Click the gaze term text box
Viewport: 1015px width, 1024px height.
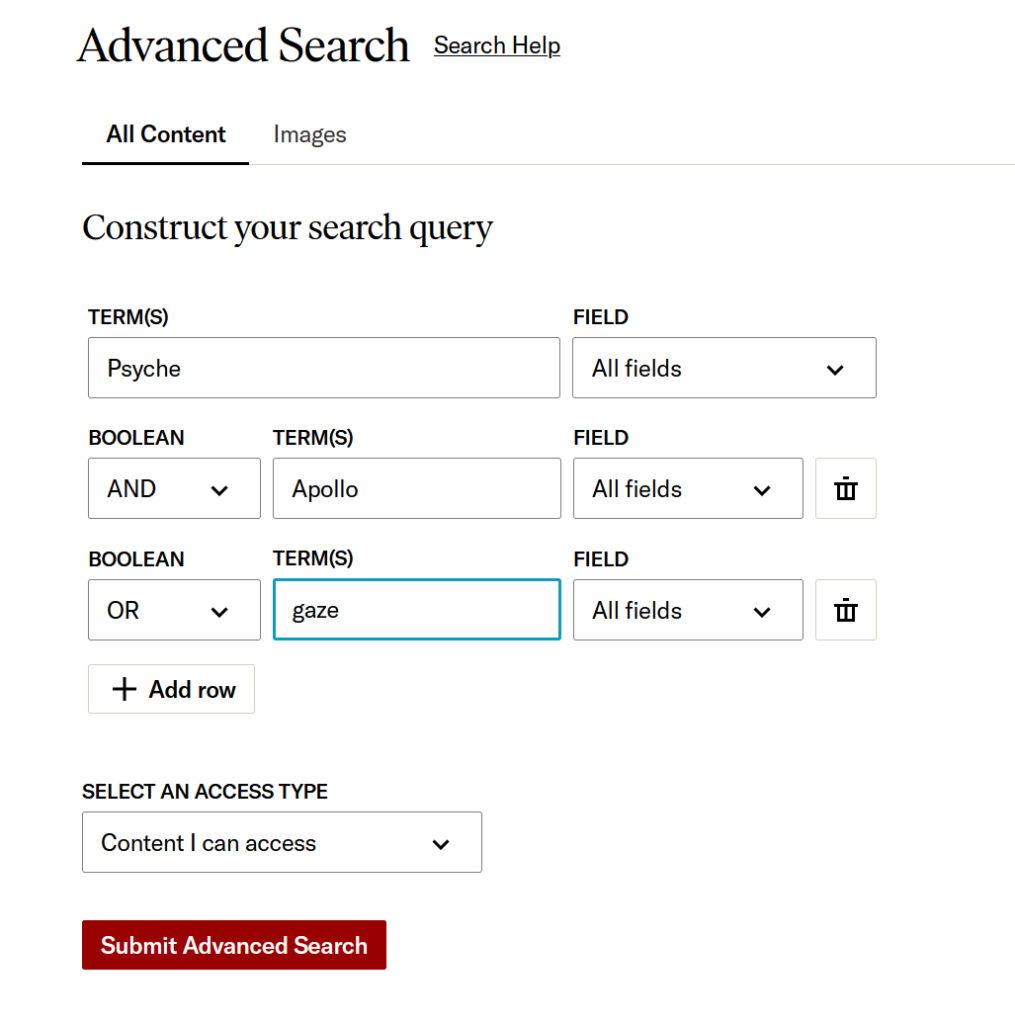coord(416,610)
